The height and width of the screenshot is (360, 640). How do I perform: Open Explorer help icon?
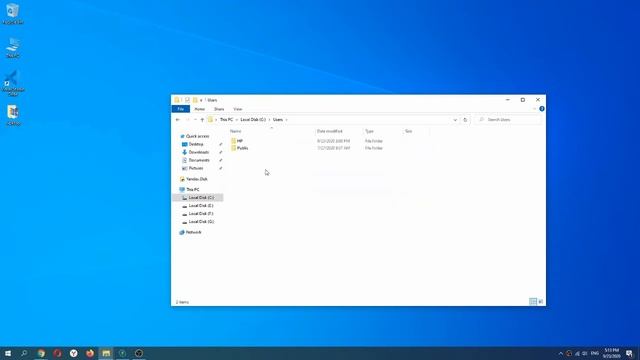[x=542, y=109]
